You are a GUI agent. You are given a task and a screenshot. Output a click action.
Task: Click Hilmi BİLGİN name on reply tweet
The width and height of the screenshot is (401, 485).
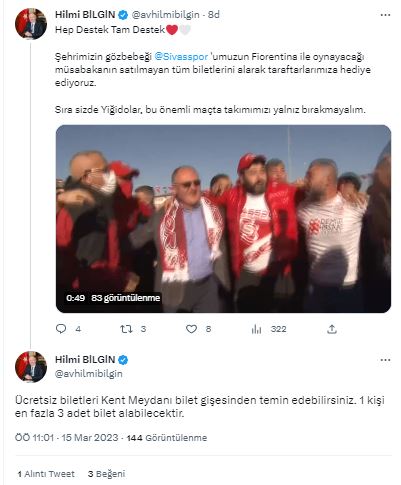click(x=85, y=360)
